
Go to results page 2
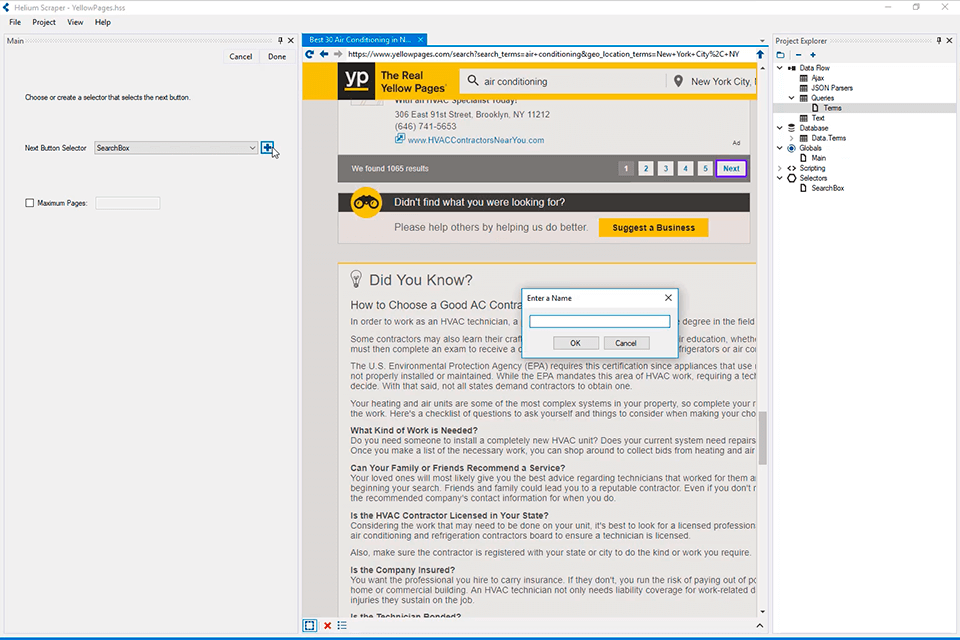click(x=645, y=168)
